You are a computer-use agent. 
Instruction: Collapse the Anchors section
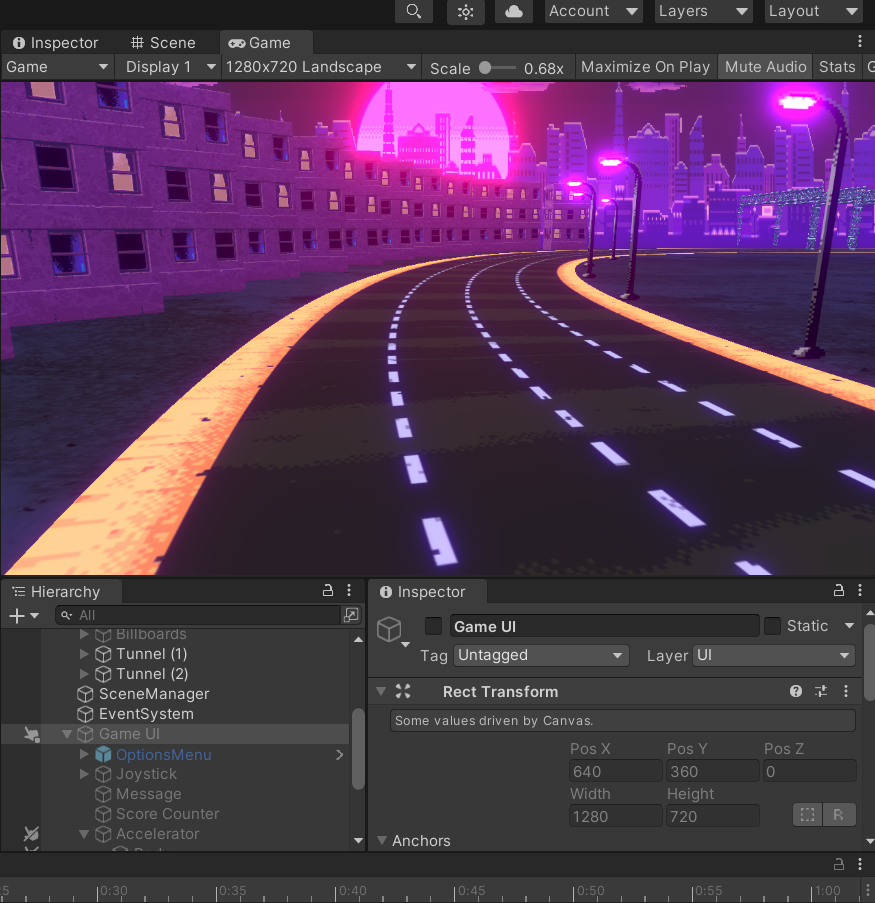click(381, 841)
